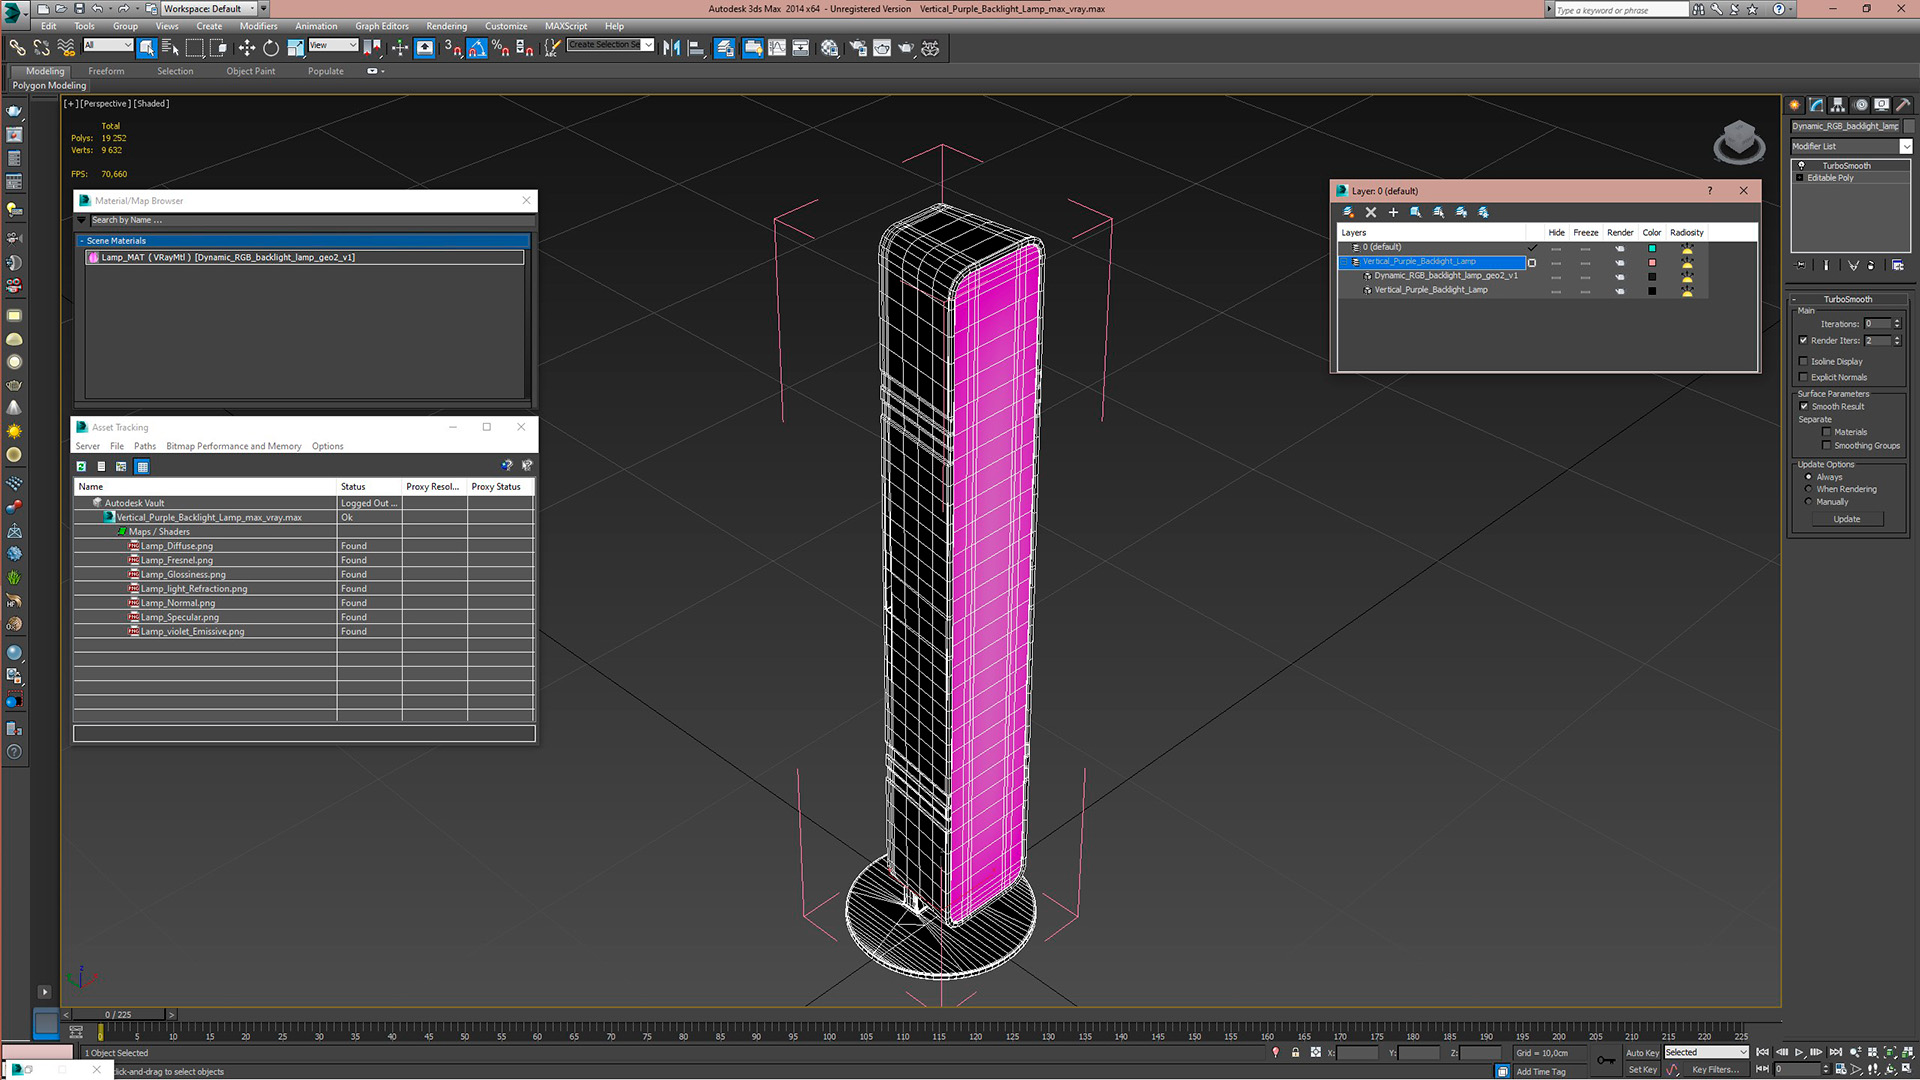The image size is (1920, 1080).
Task: Refresh Asset Tracking list icon
Action: coord(81,466)
